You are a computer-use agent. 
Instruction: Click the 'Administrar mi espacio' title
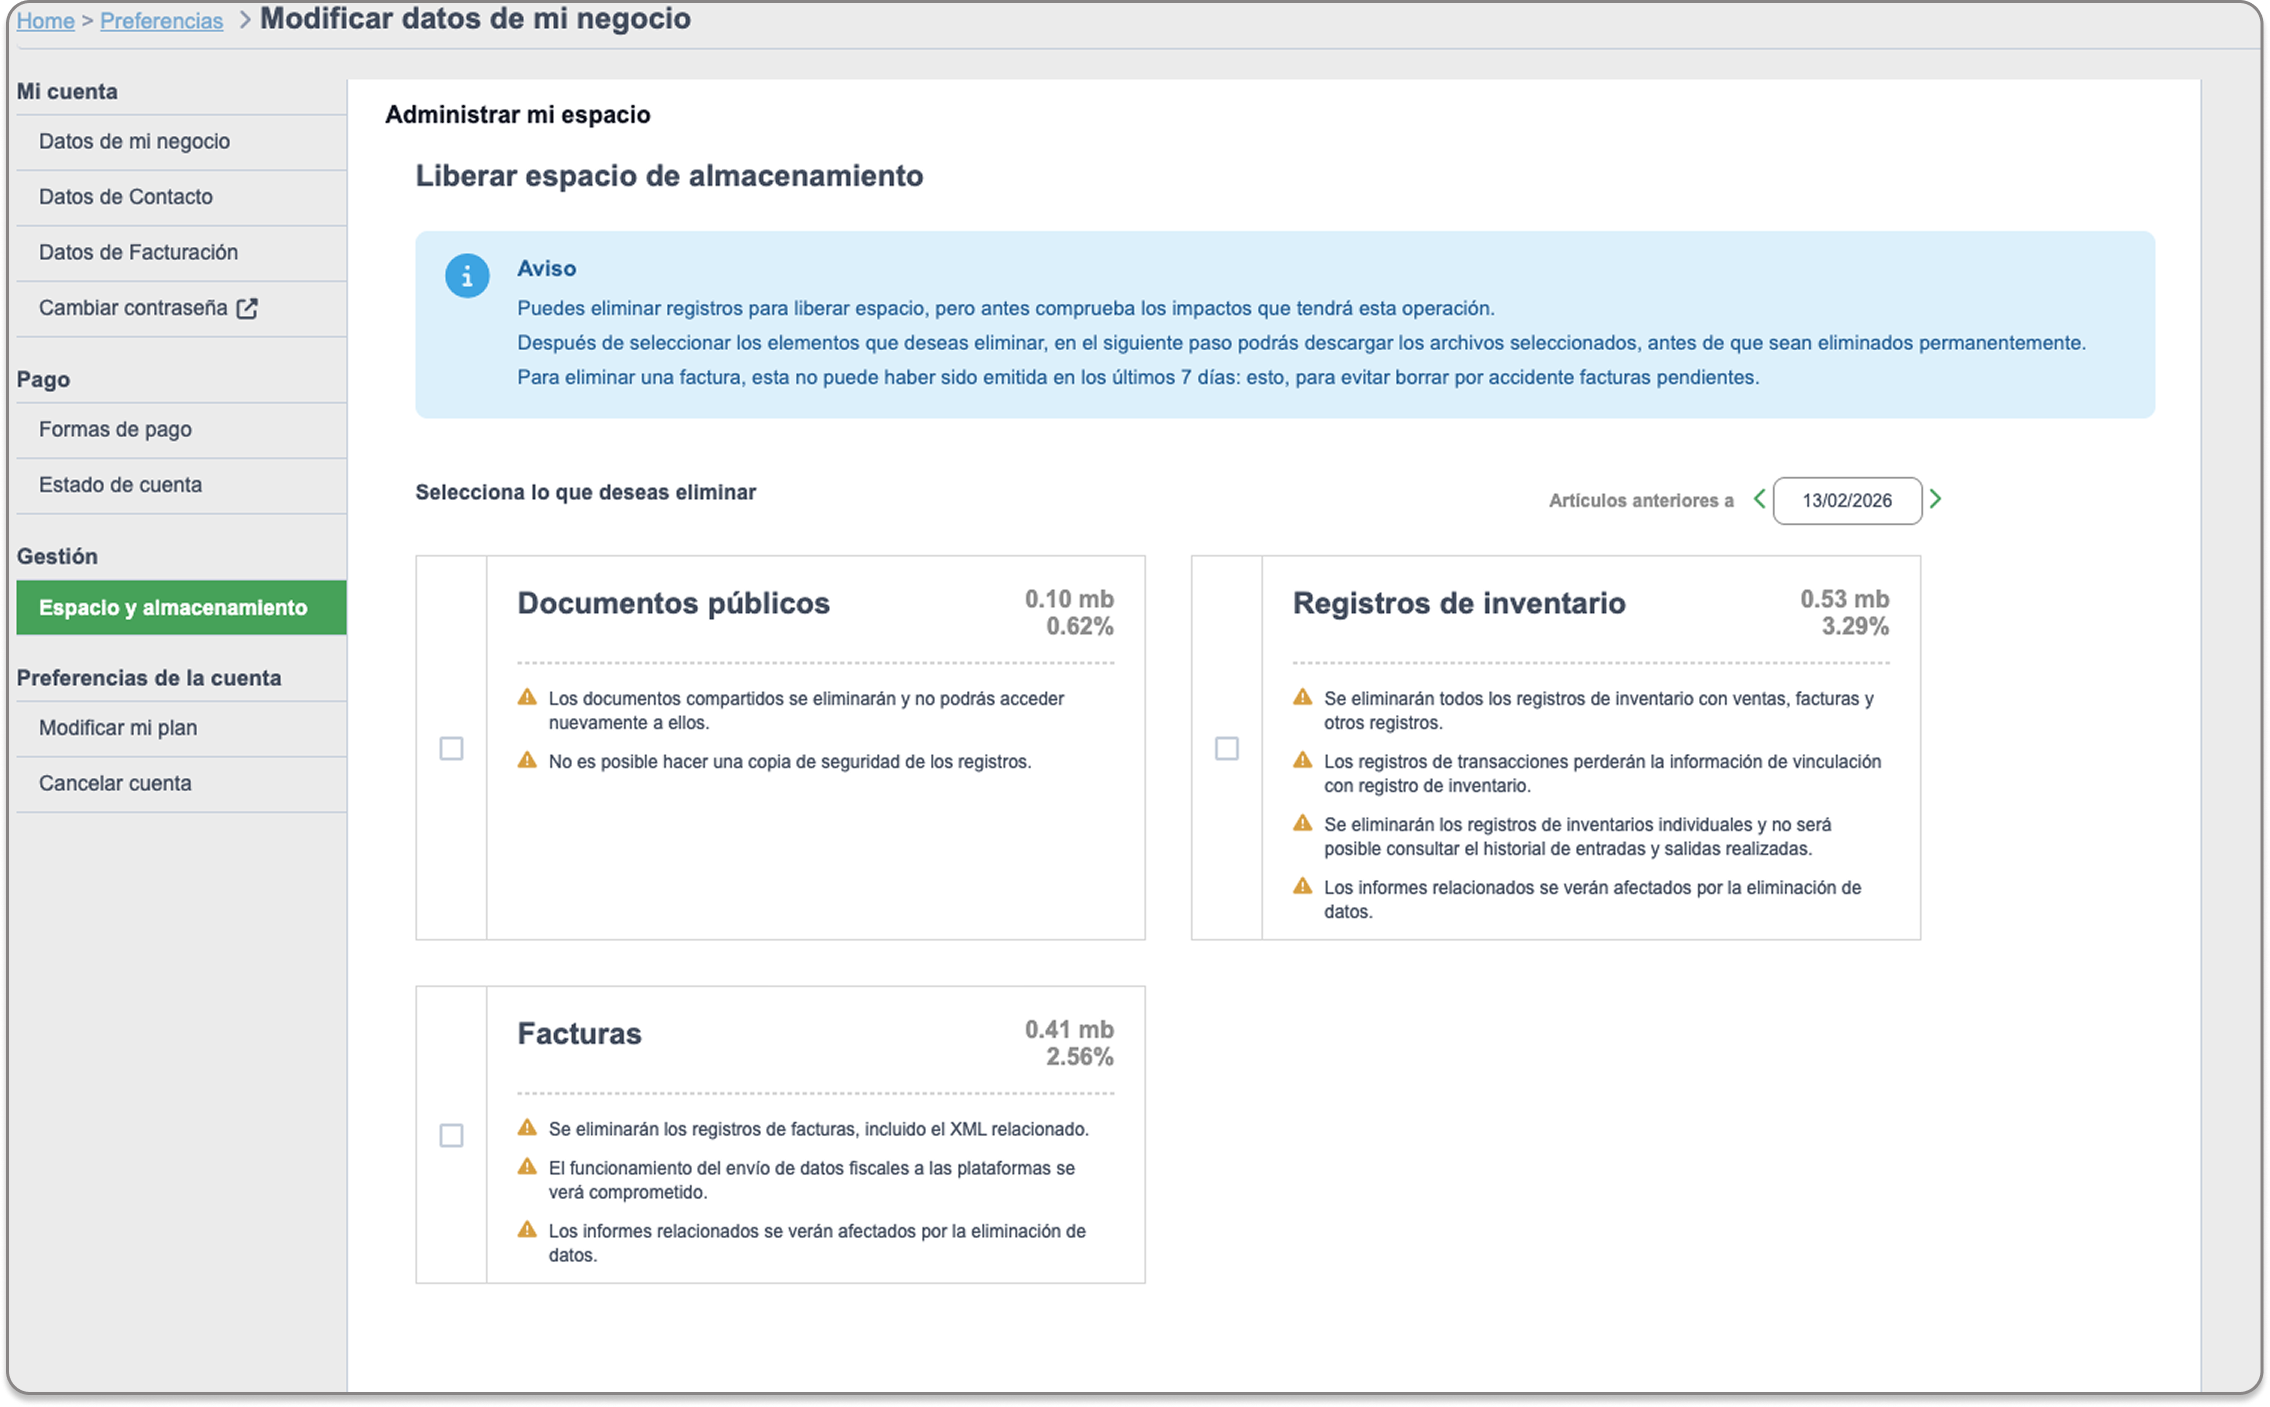pyautogui.click(x=518, y=115)
